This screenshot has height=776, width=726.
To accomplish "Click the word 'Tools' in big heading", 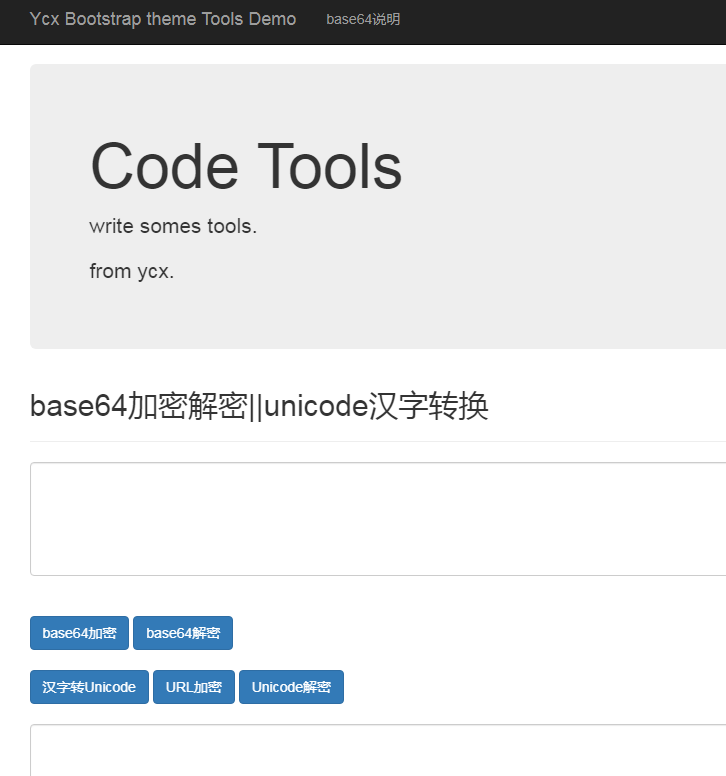I will point(330,166).
